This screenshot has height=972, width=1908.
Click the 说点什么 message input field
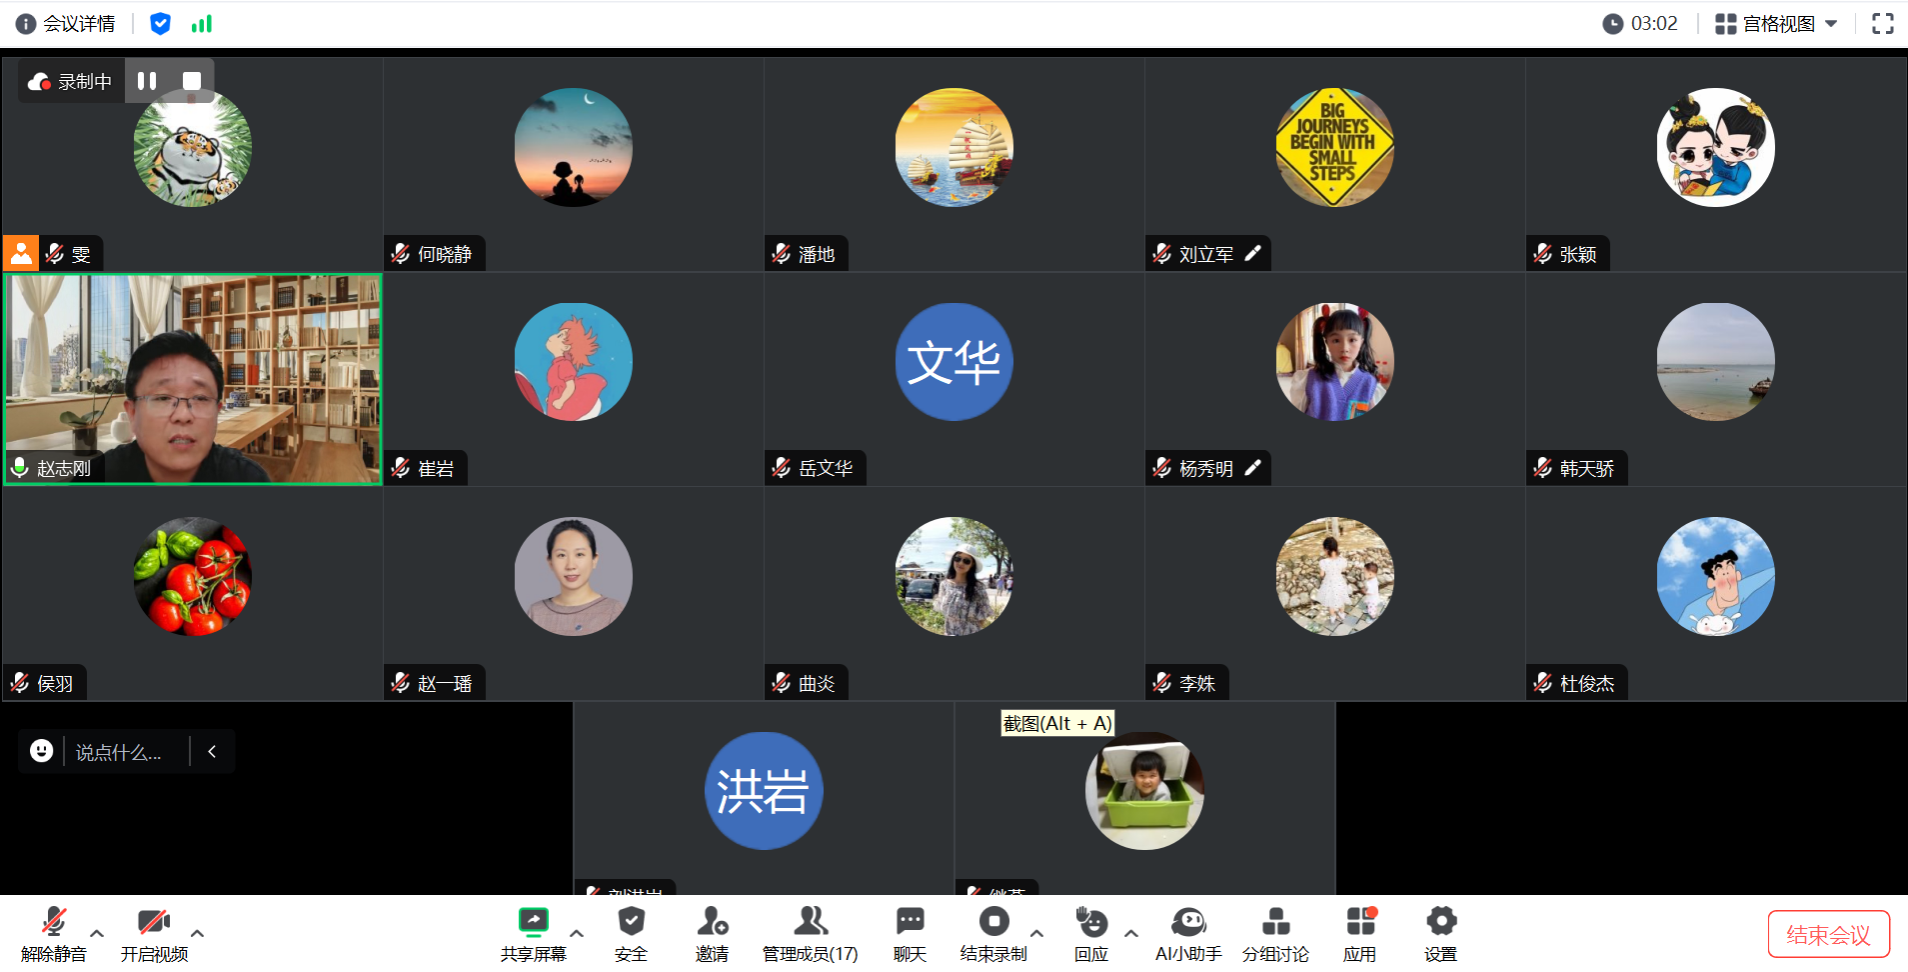point(126,752)
